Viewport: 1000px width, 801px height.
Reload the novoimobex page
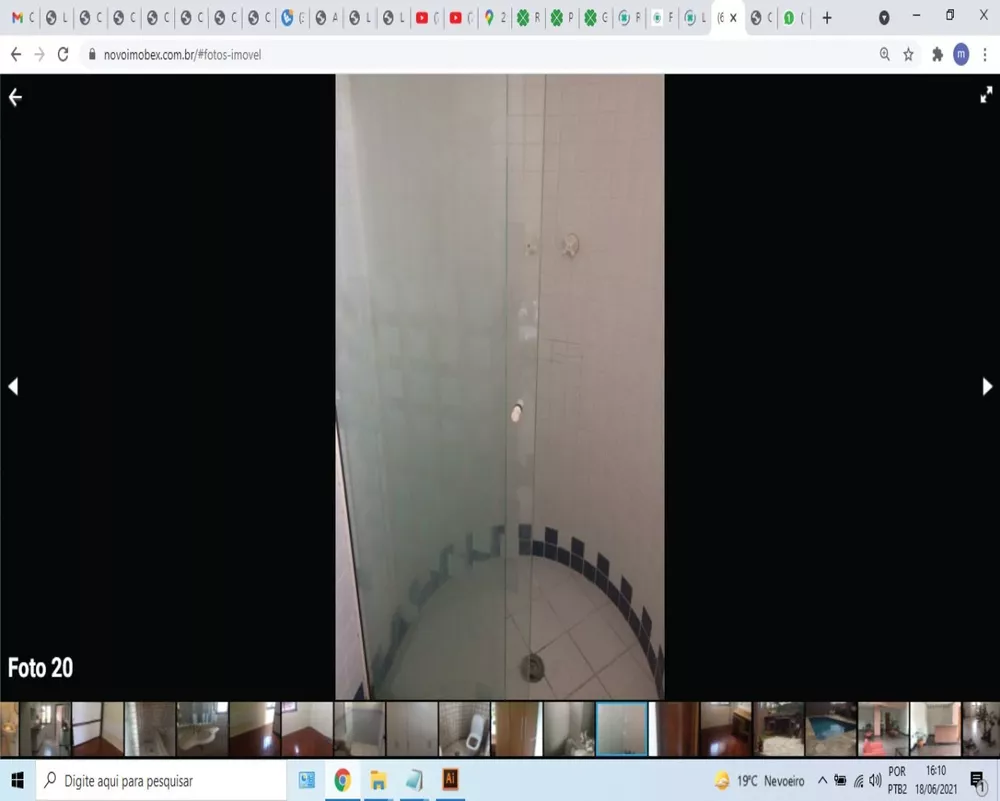point(62,55)
